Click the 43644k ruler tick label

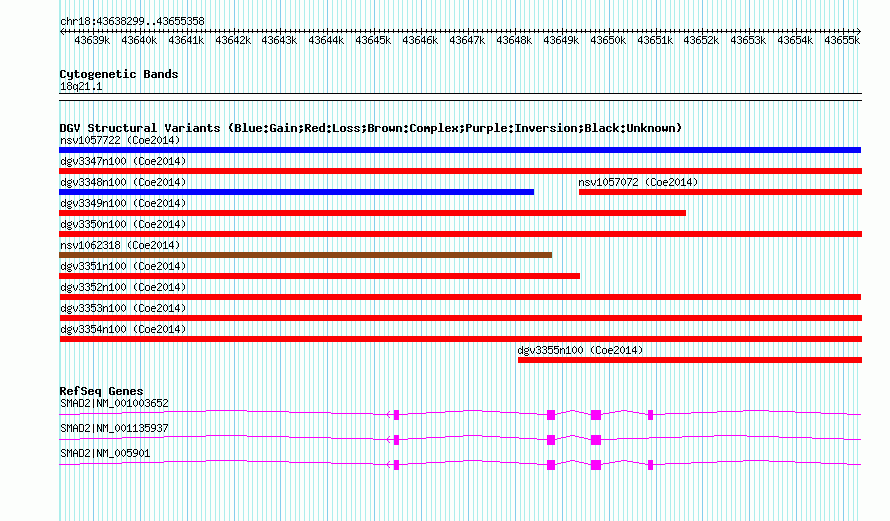[326, 40]
